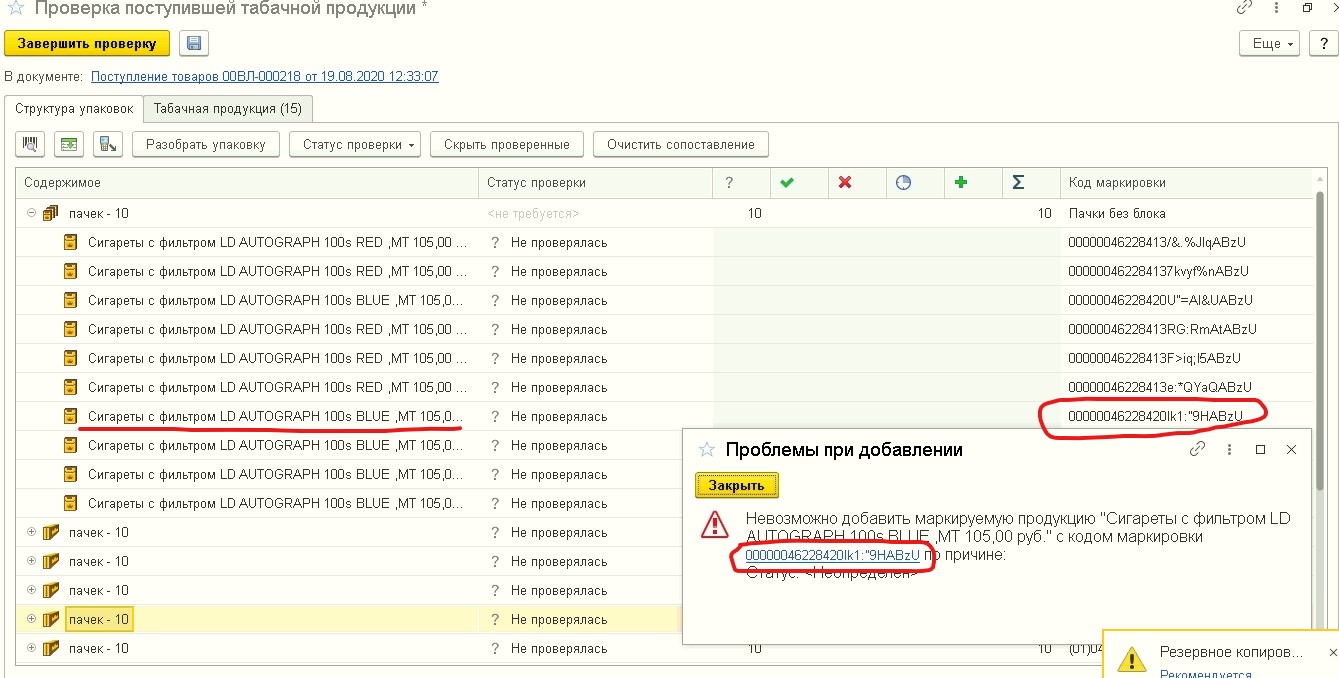Viewport: 1339px width, 678px height.
Task: Click 'Завершить проверку' button
Action: [87, 44]
